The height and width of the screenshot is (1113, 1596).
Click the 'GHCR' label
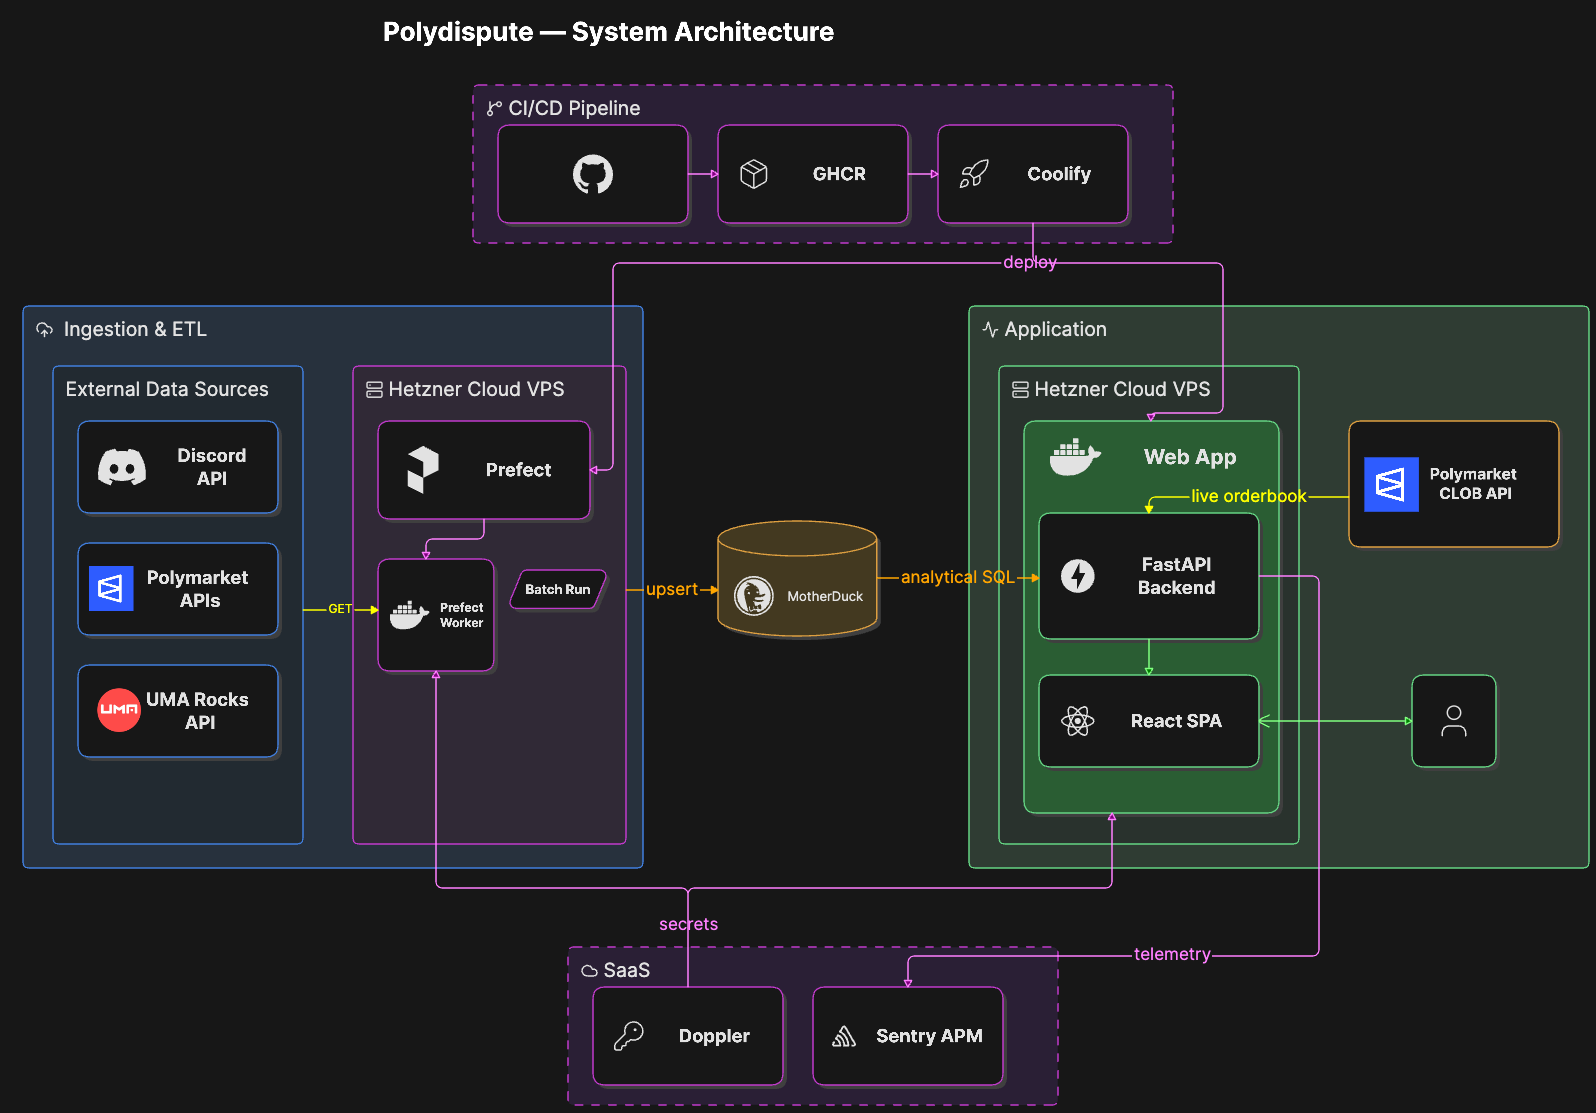839,174
